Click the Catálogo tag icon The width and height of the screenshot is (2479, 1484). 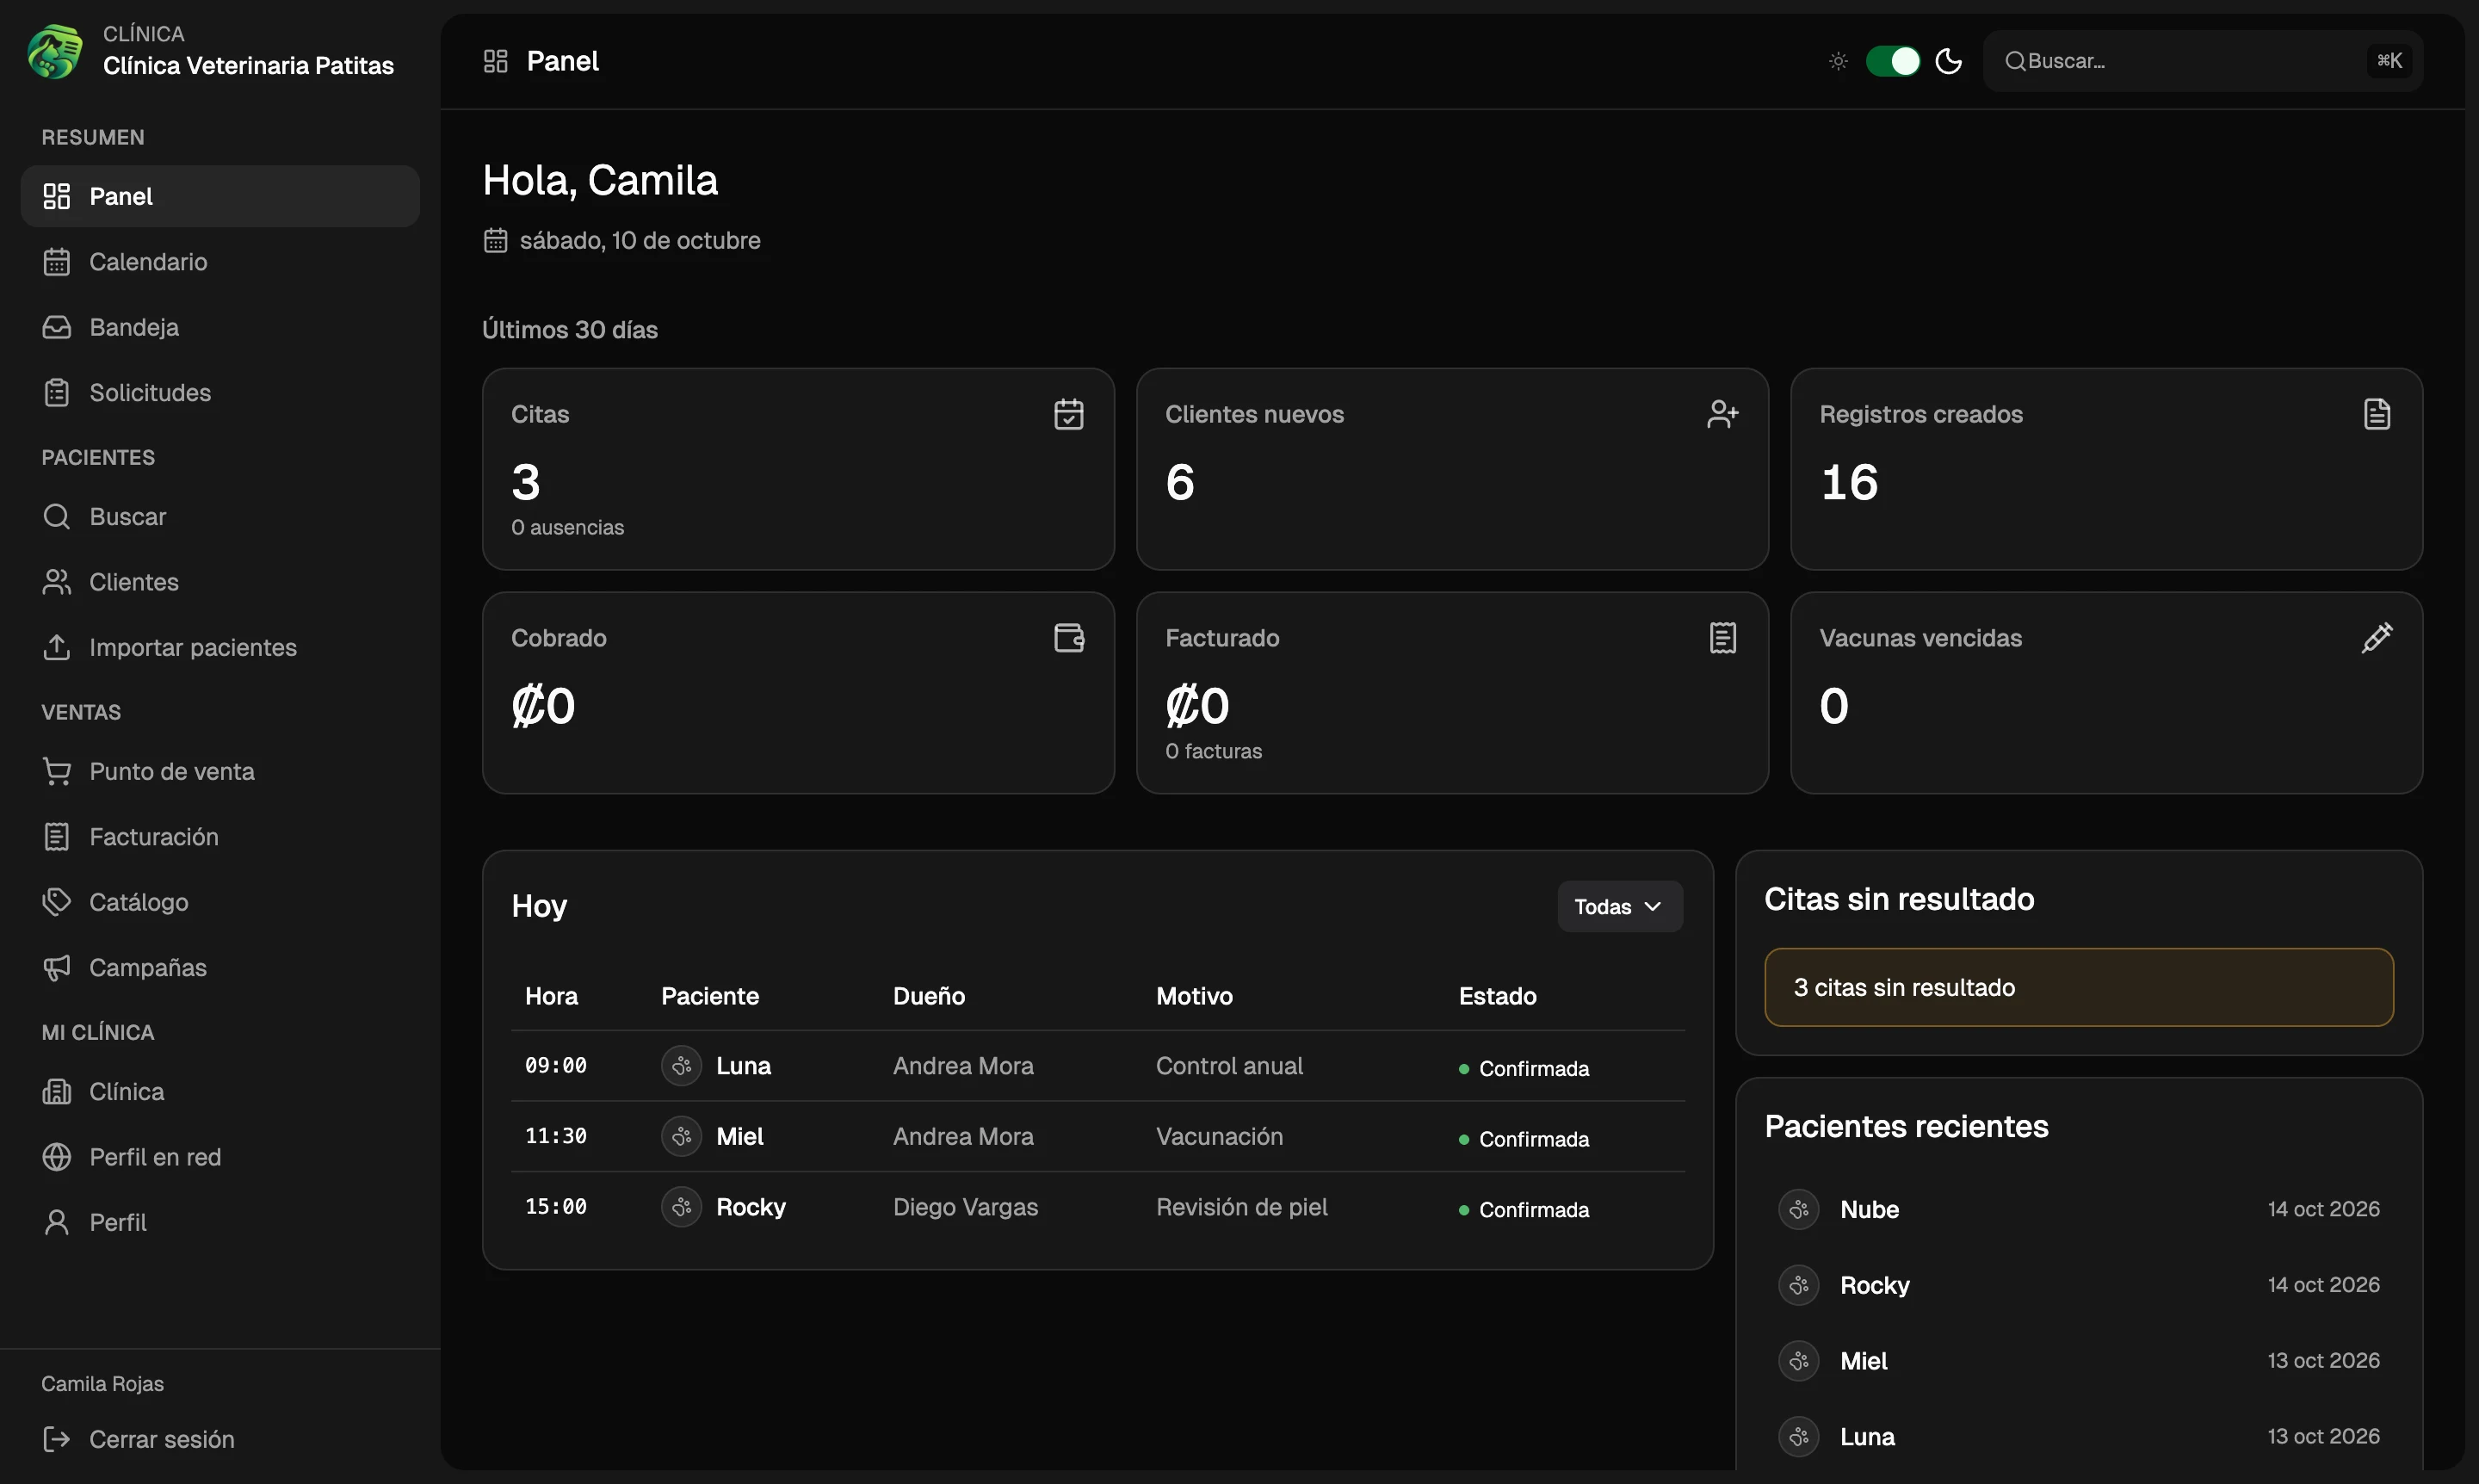[57, 902]
